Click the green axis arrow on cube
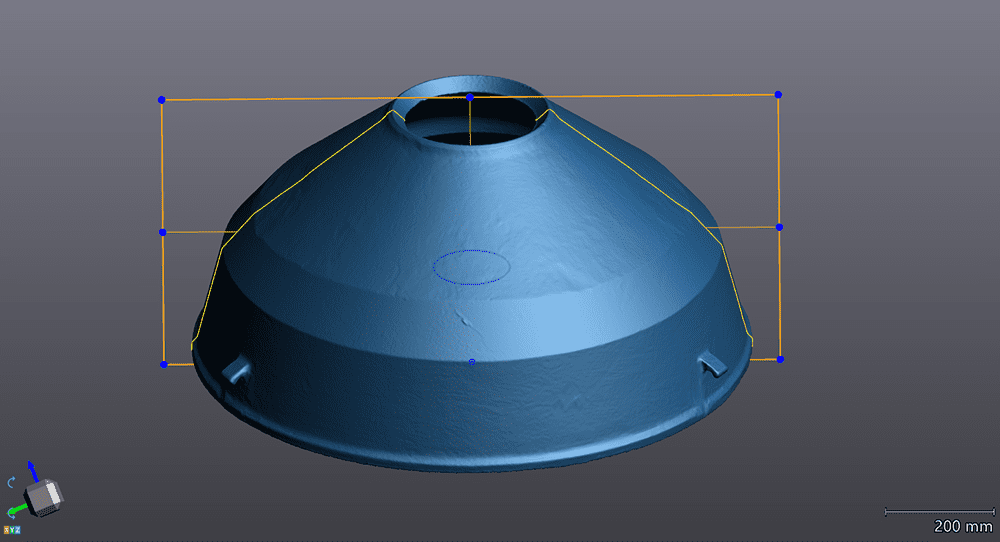The width and height of the screenshot is (1000, 542). point(18,510)
